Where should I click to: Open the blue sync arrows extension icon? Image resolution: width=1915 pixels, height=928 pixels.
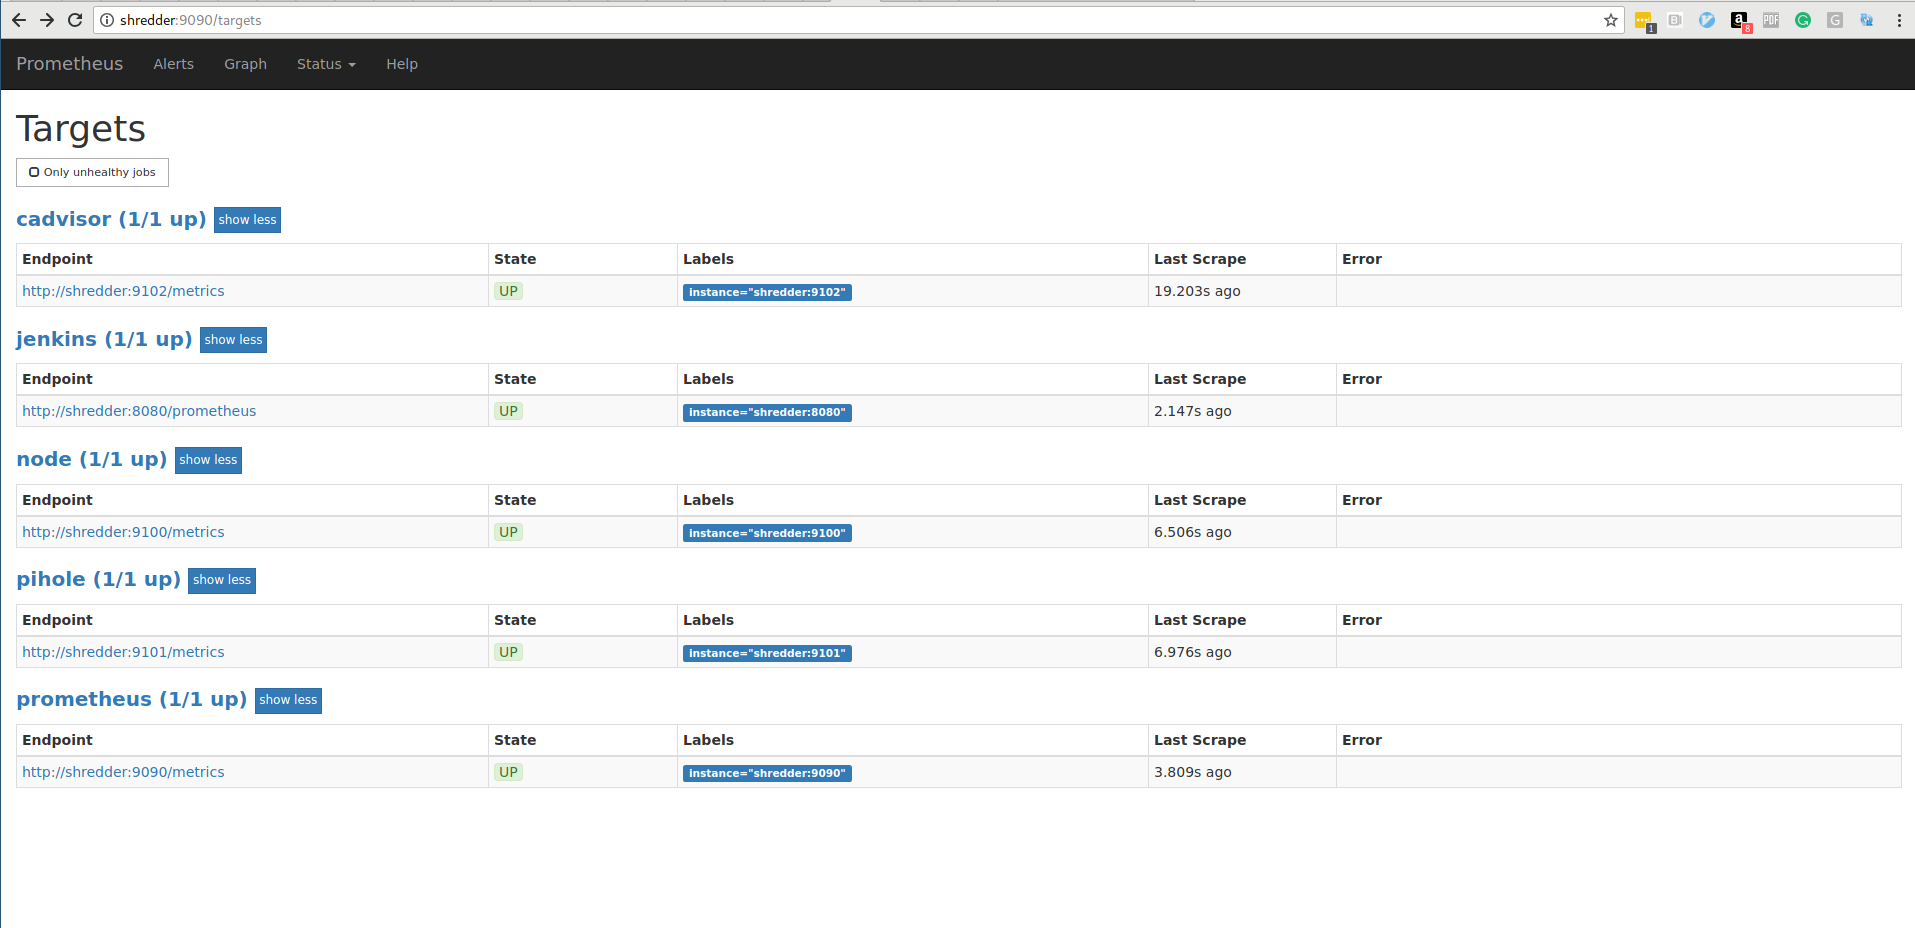click(x=1866, y=20)
